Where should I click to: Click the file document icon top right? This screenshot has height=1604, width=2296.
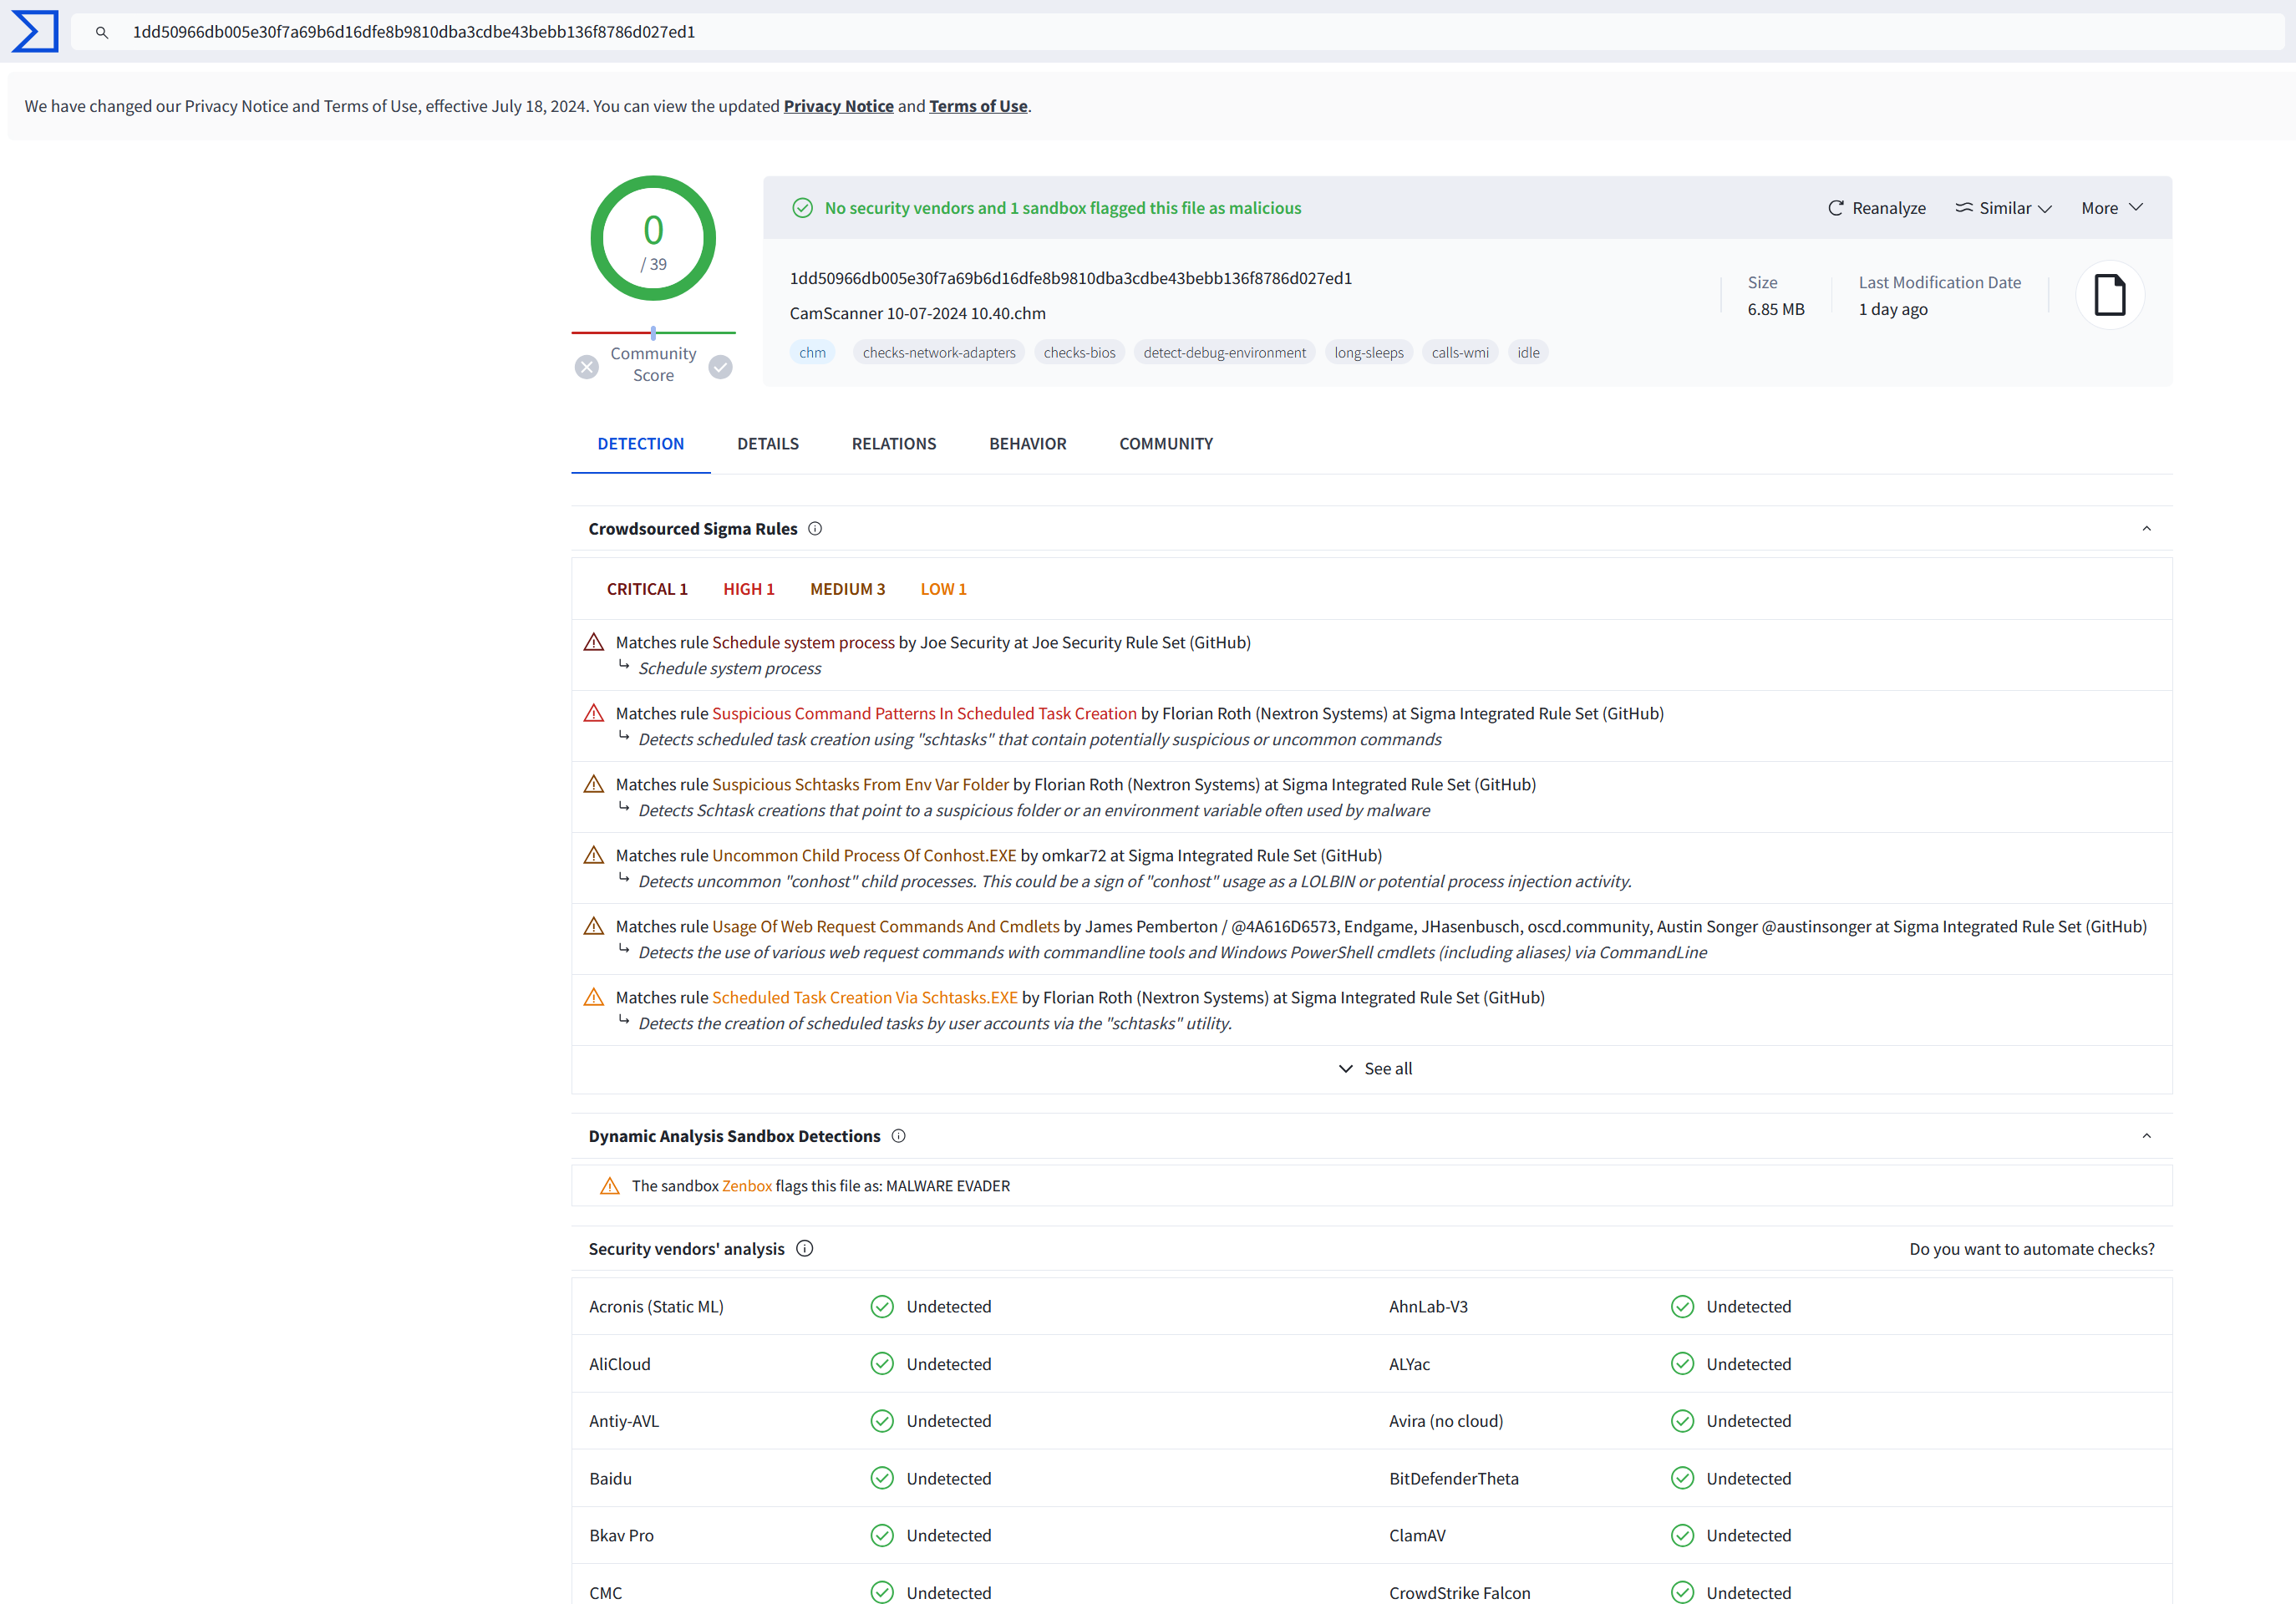2110,295
